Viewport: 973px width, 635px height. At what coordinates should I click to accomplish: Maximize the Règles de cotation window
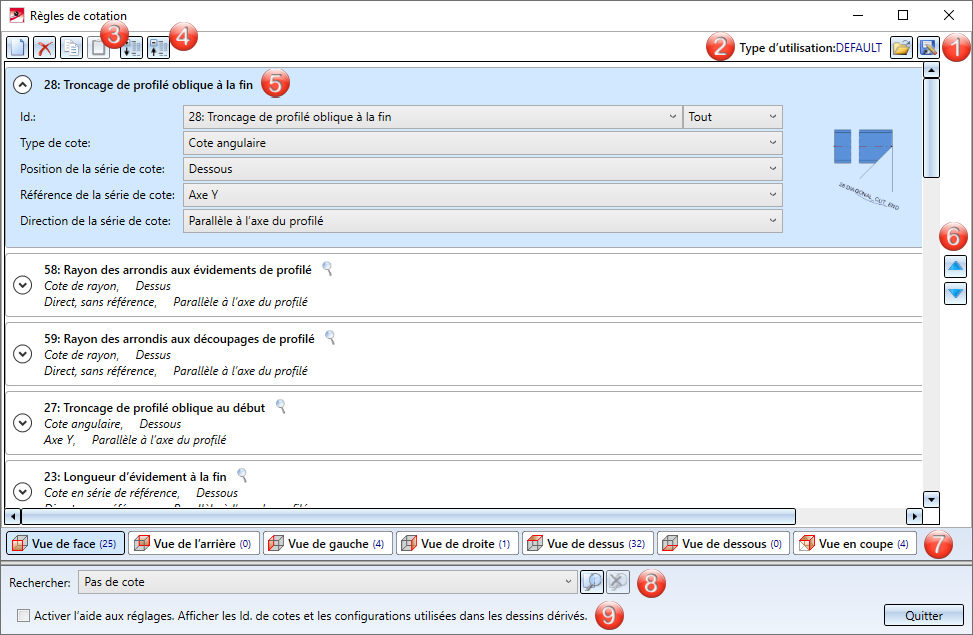click(x=903, y=15)
